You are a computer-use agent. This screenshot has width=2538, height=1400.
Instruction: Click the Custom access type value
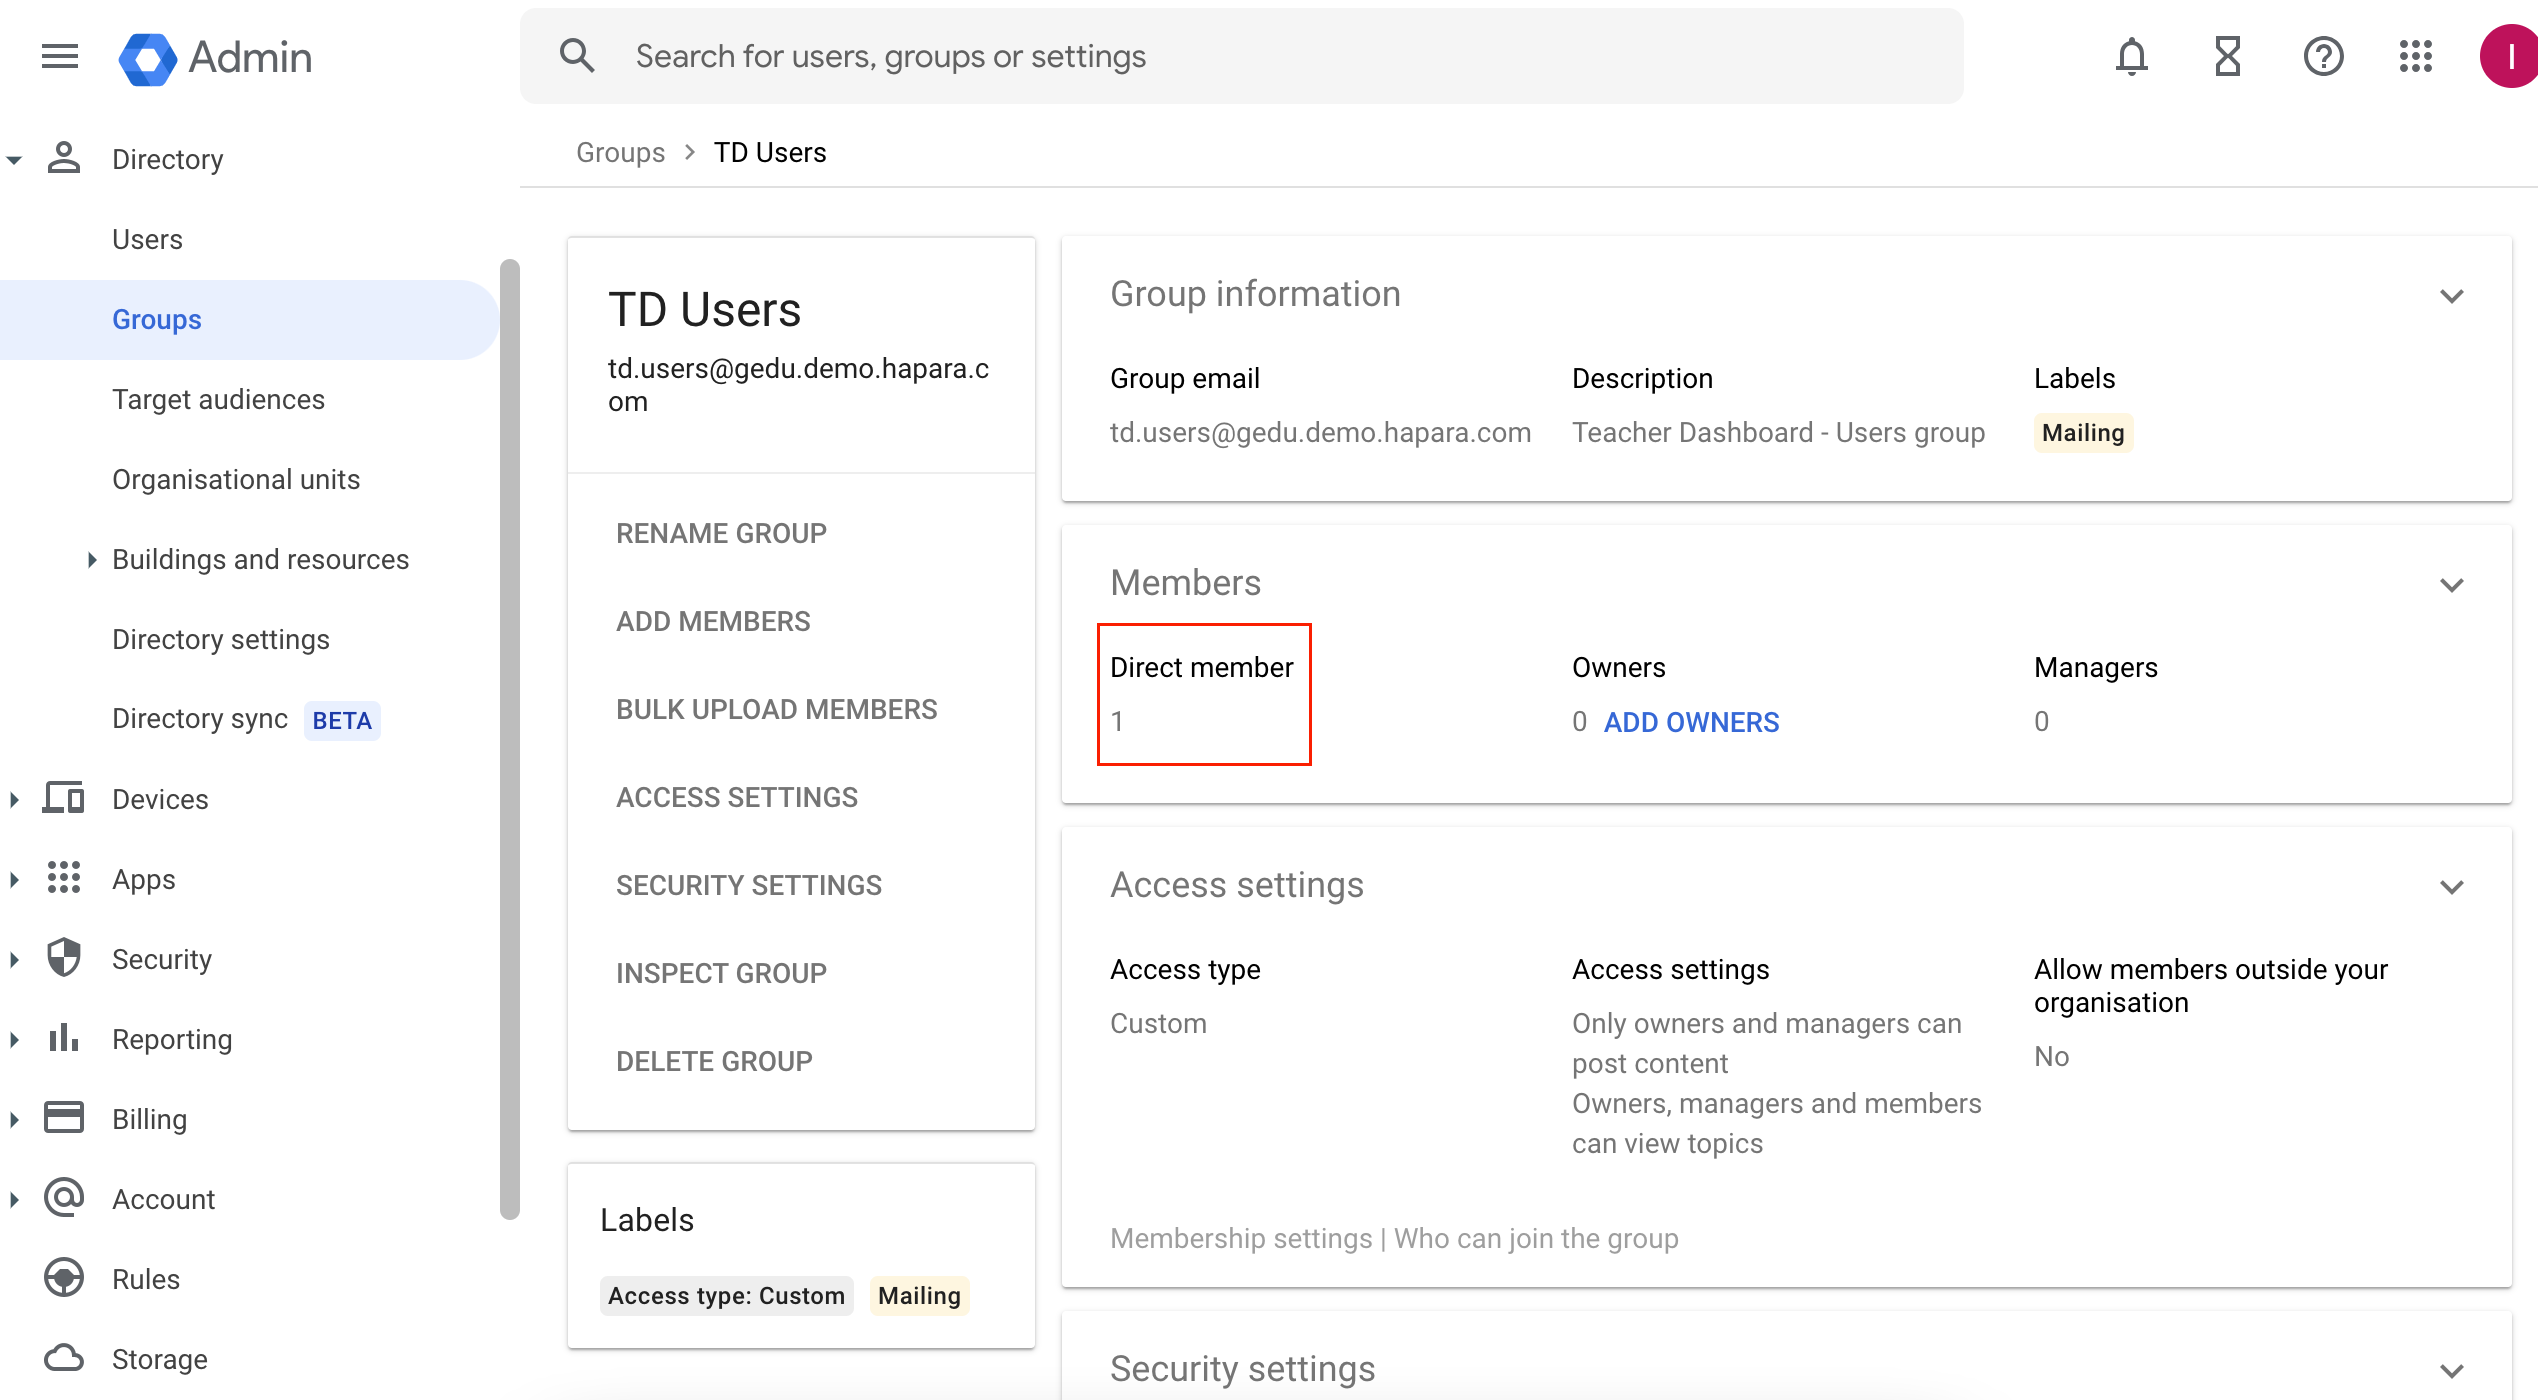pos(1158,1024)
